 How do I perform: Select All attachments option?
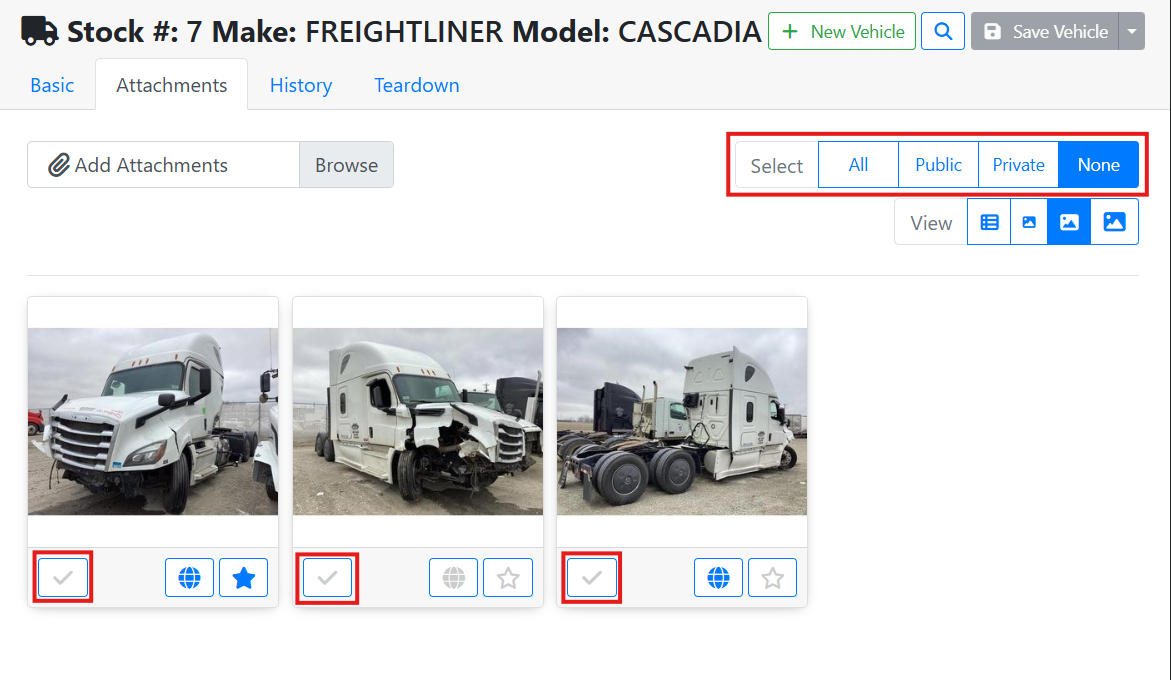point(858,165)
